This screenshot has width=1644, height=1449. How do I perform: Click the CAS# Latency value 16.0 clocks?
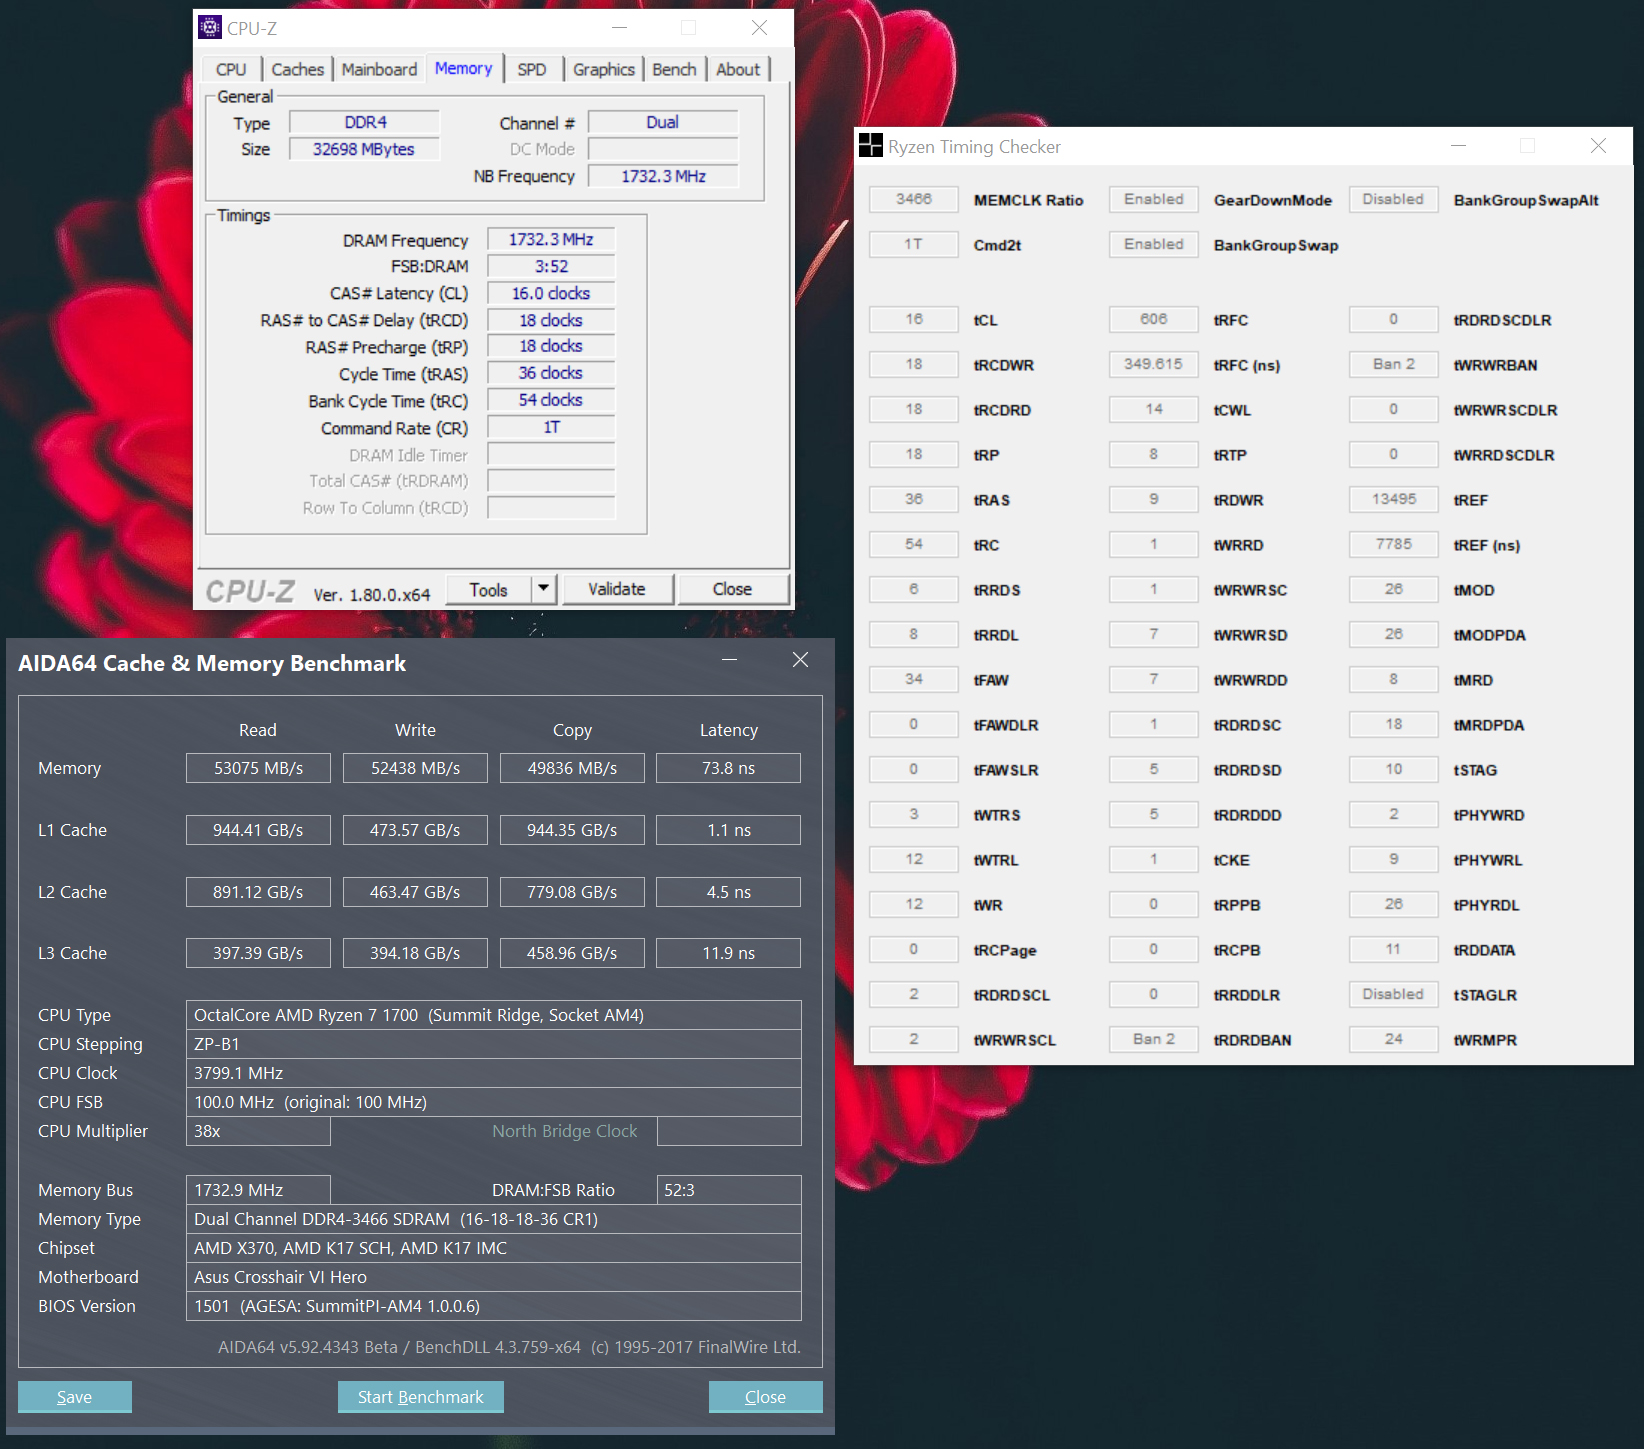tap(551, 293)
